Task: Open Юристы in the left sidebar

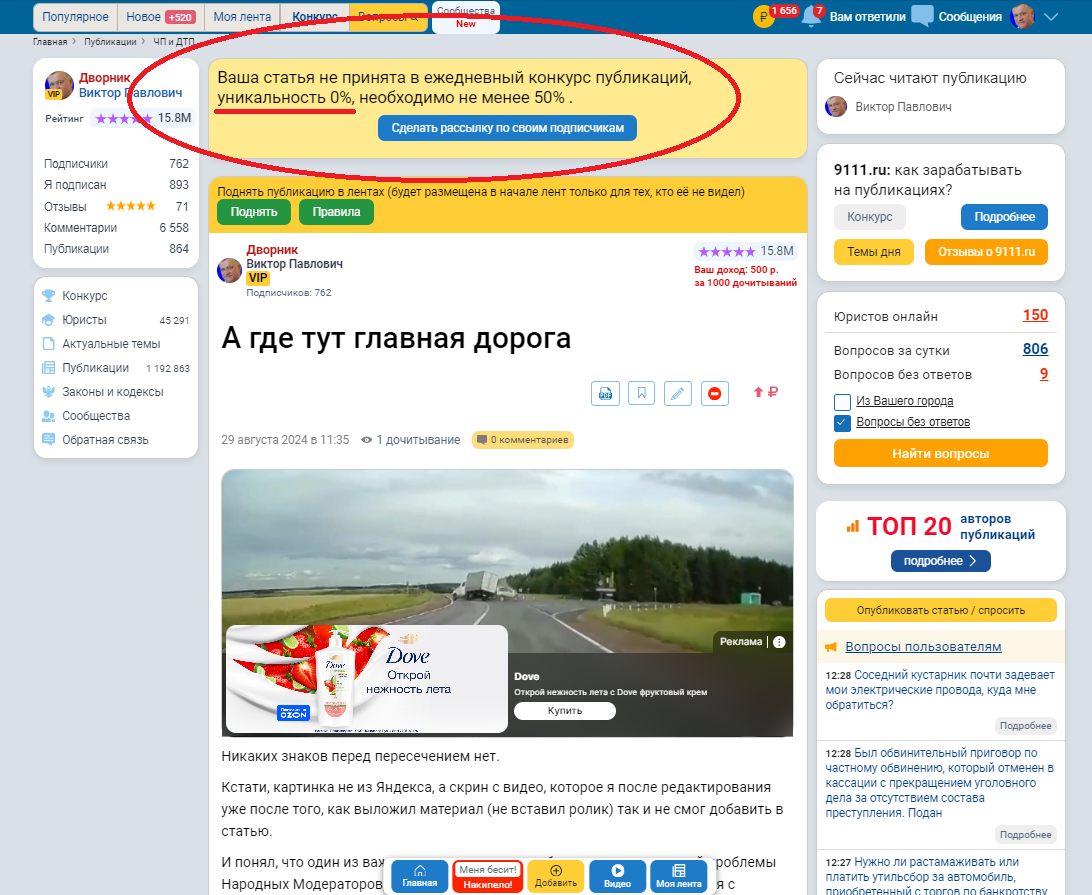Action: pos(84,320)
